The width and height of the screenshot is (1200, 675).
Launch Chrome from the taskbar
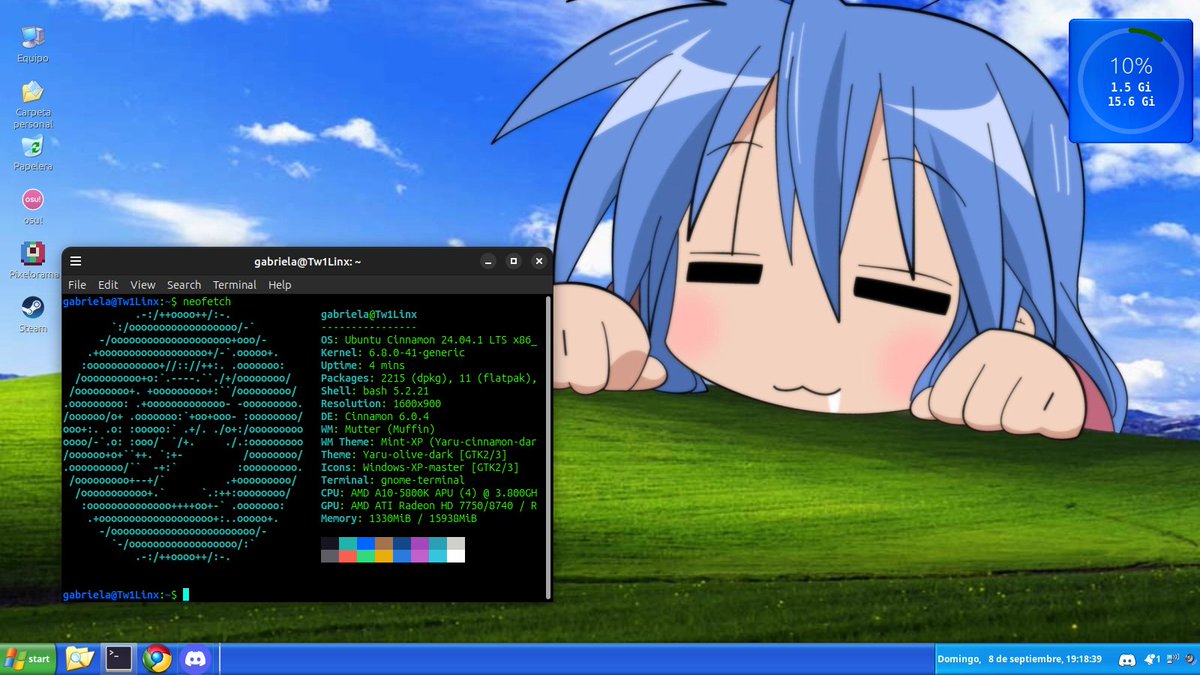[x=156, y=658]
